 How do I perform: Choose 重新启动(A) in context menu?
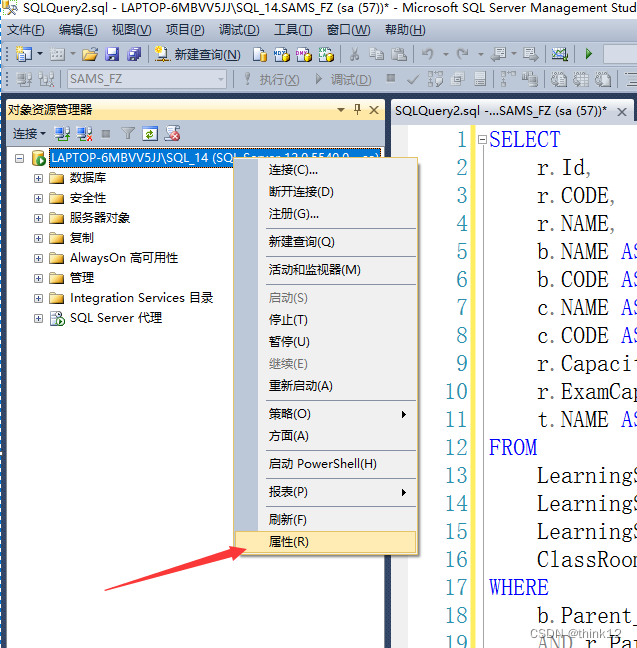coord(326,386)
